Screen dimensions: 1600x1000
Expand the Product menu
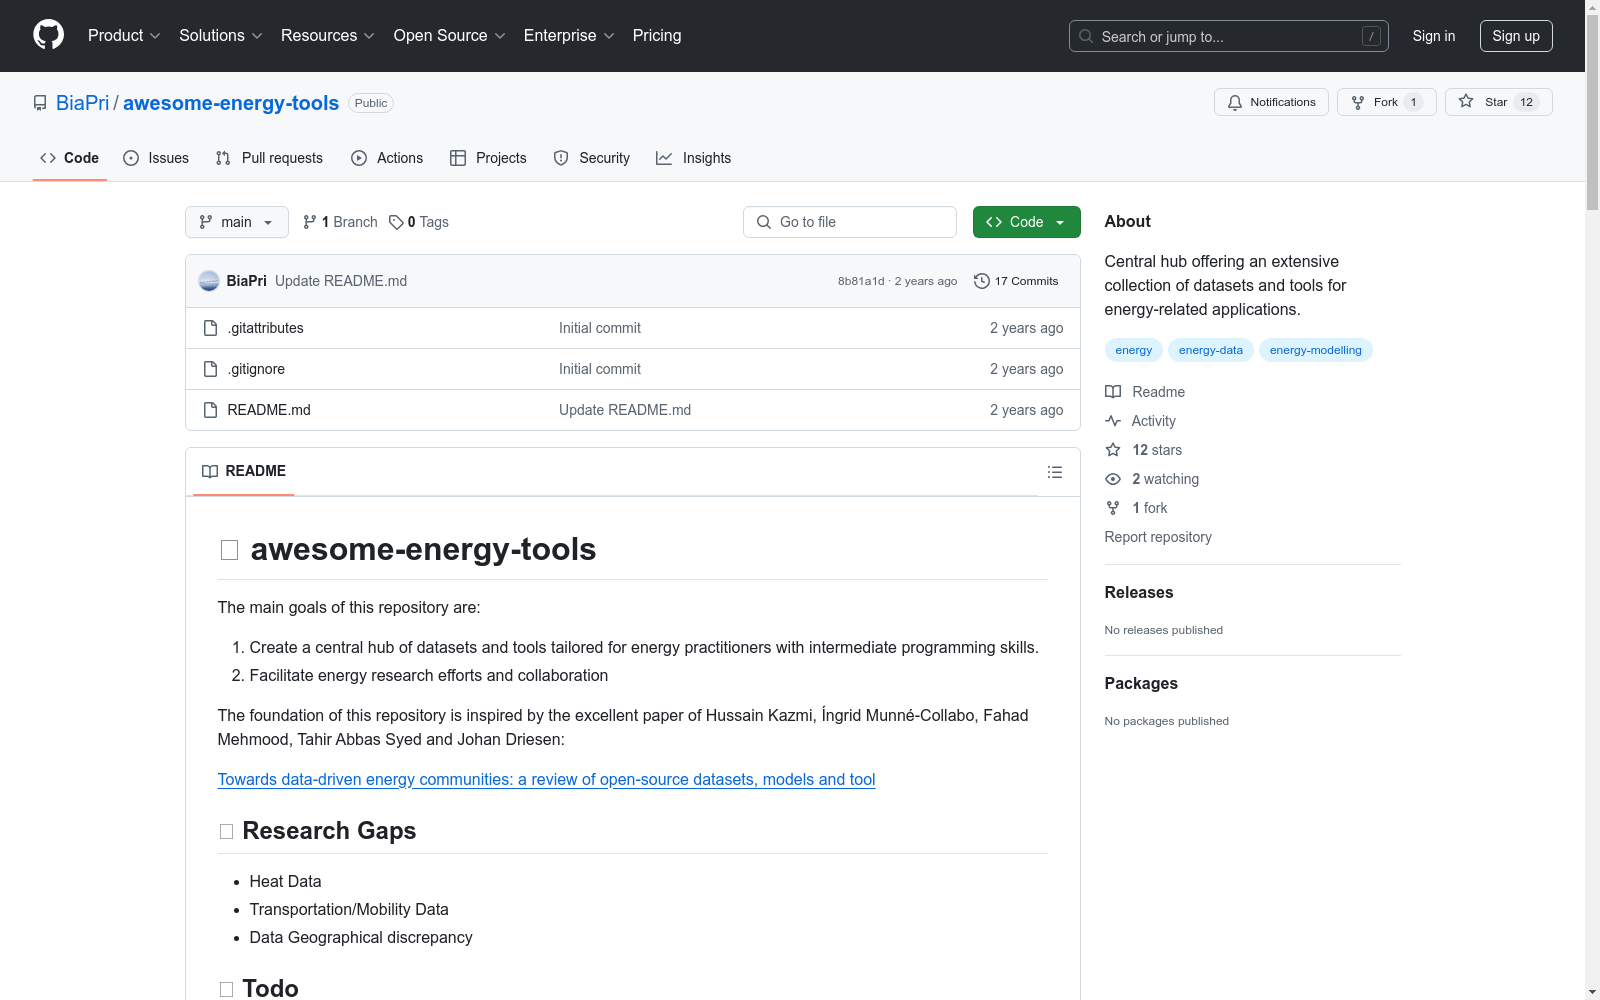point(124,35)
